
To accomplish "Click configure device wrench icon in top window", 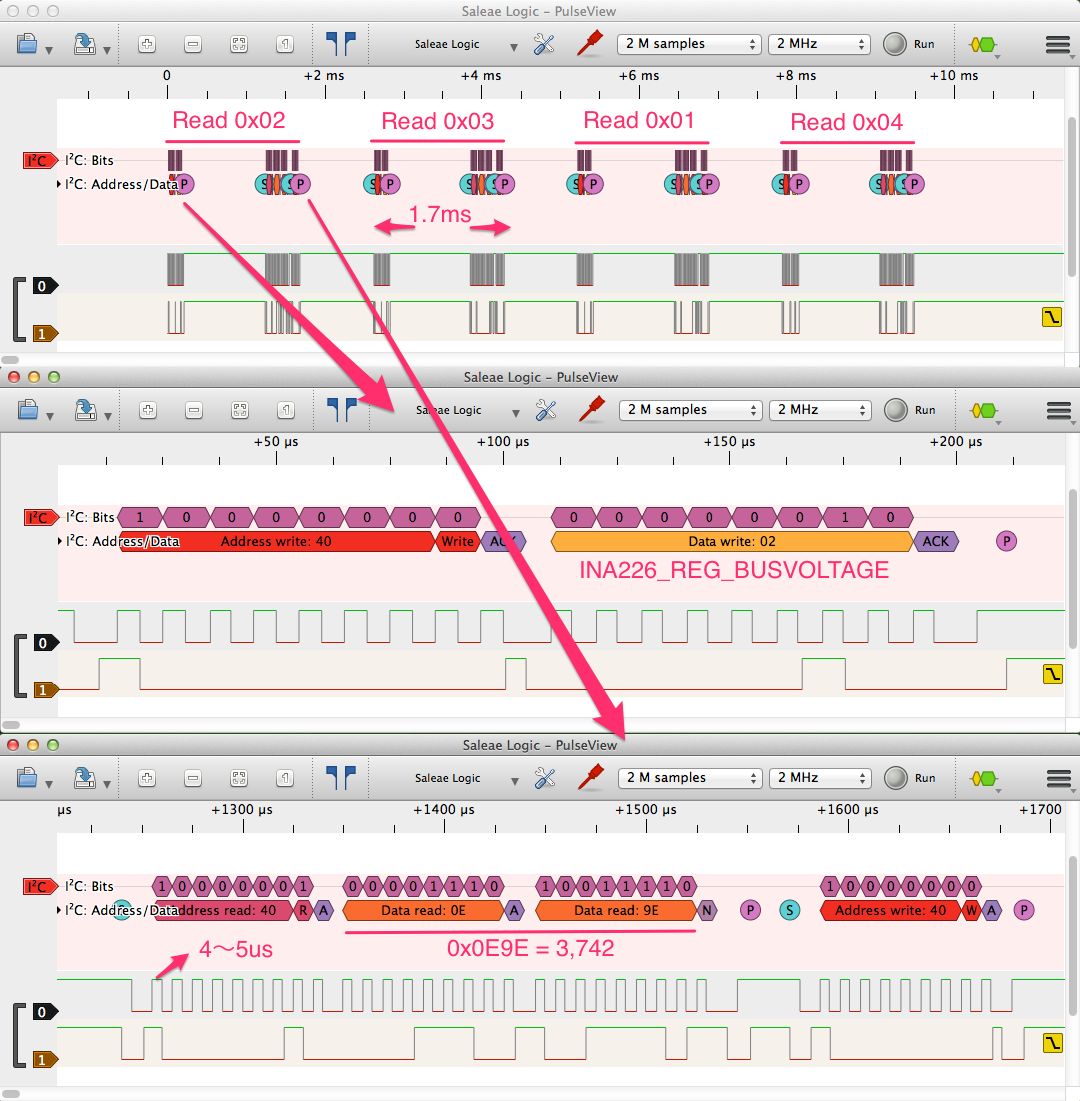I will tap(544, 44).
